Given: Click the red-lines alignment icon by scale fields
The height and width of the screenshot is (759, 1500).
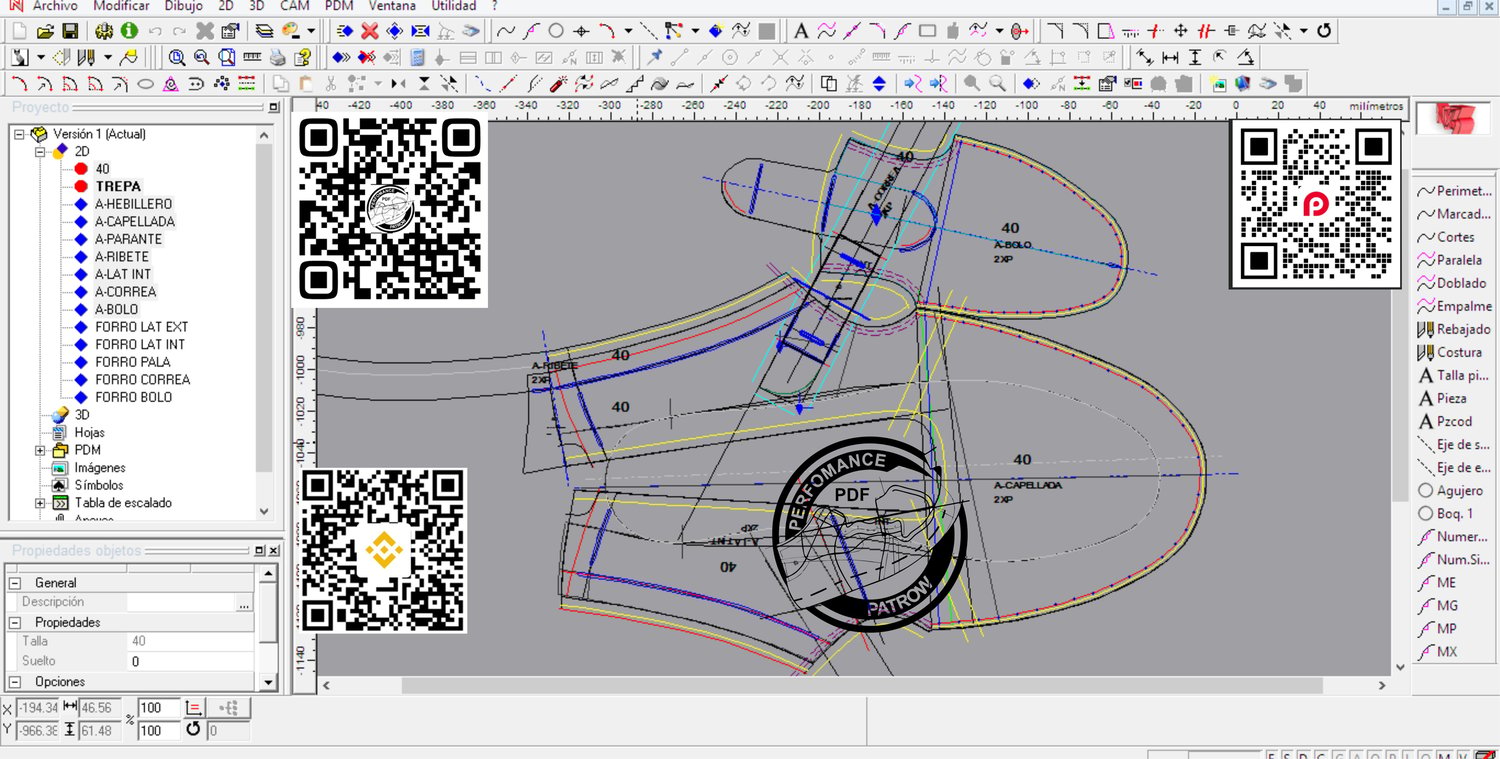Looking at the screenshot, I should 195,708.
